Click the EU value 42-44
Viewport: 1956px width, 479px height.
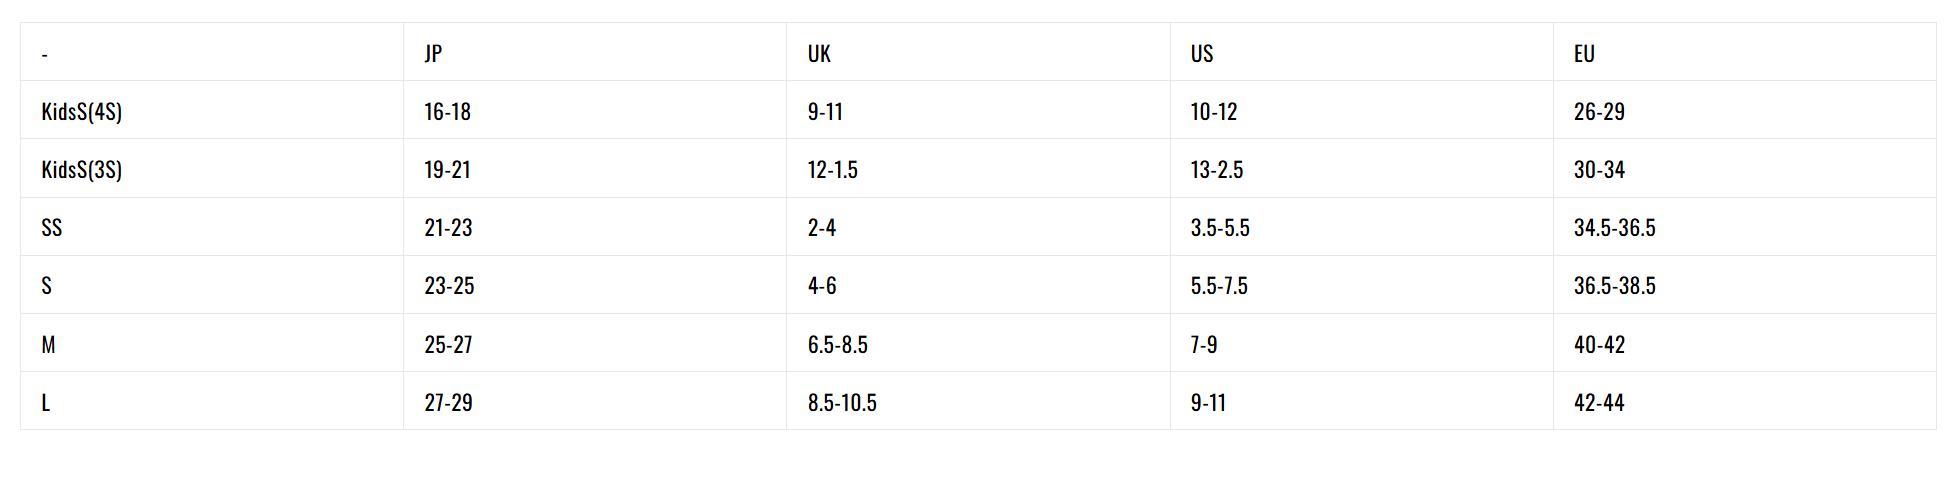[x=1599, y=402]
